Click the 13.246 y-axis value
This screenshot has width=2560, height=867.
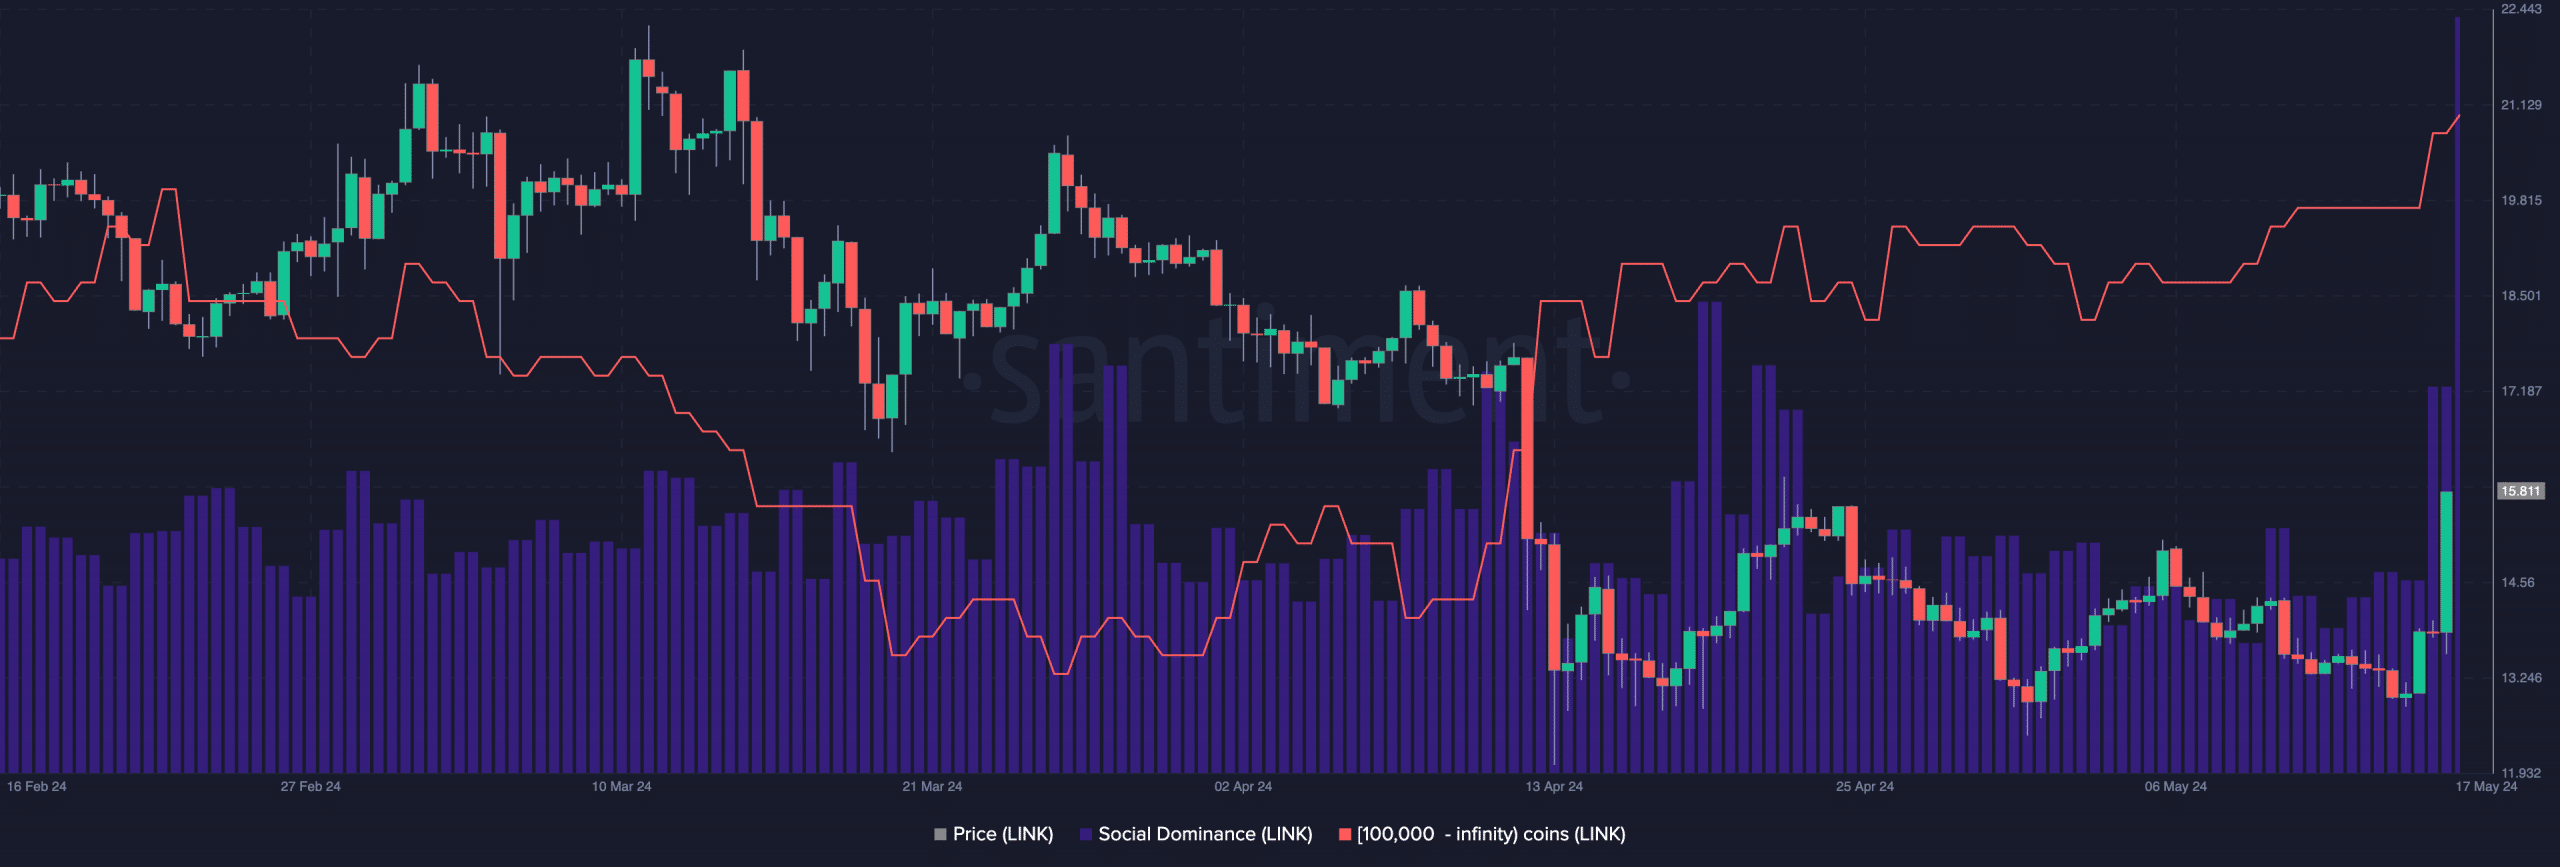(x=2521, y=678)
